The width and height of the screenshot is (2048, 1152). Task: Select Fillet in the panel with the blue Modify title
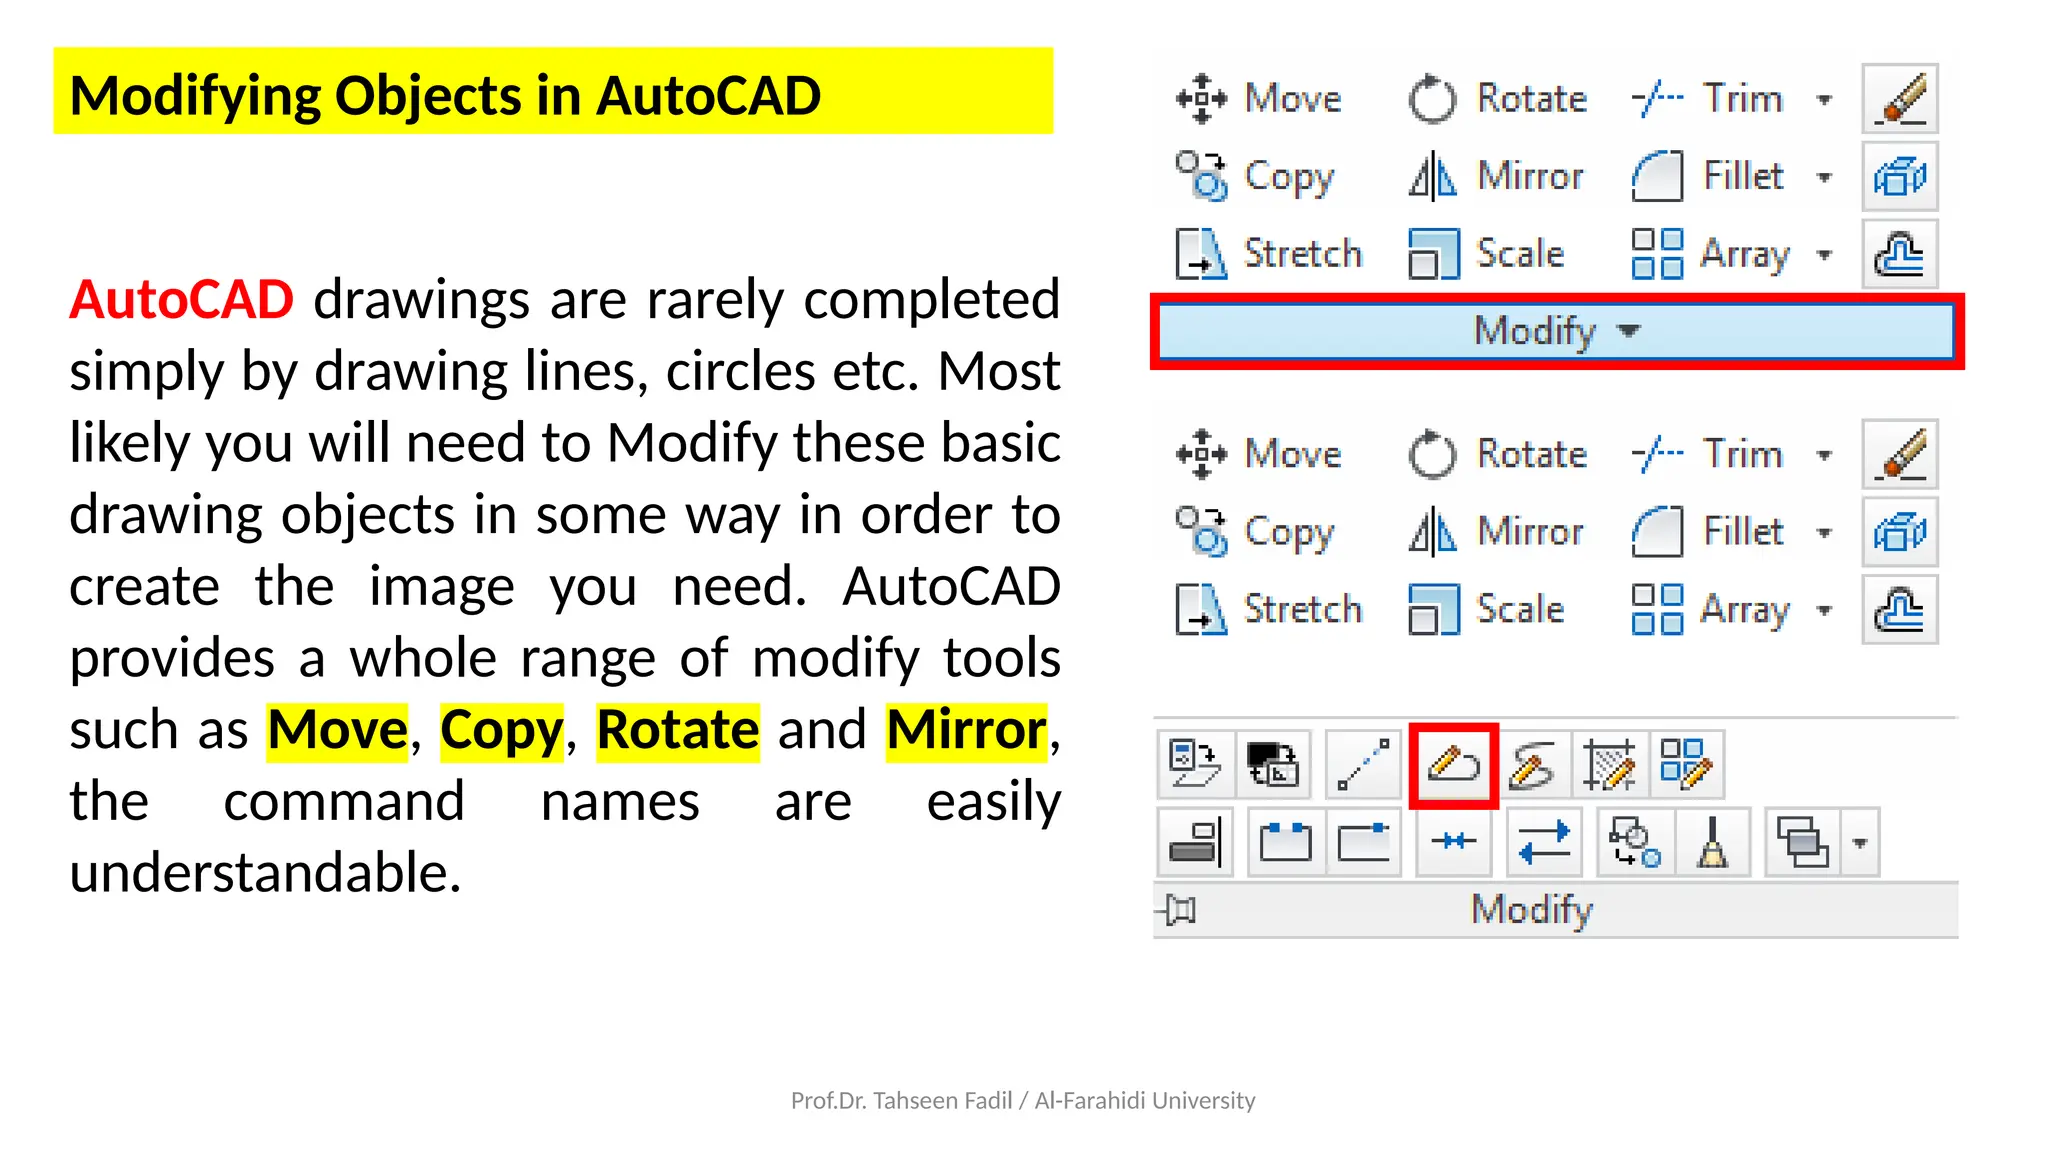tap(1707, 176)
